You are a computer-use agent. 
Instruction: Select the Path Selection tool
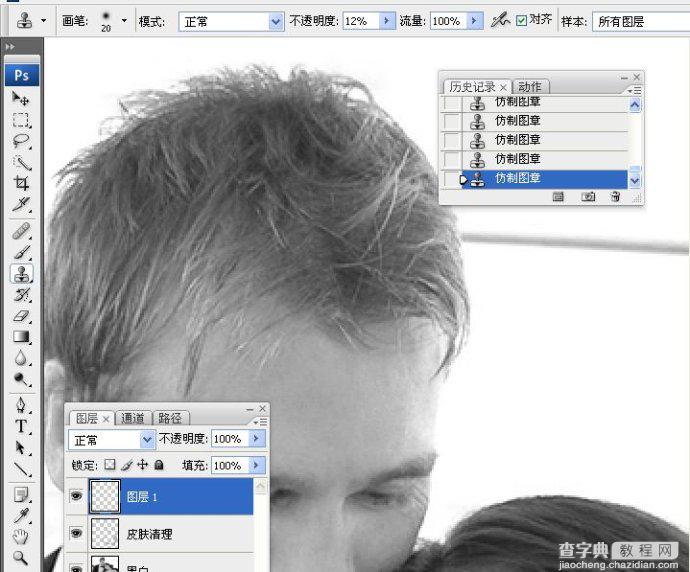point(21,447)
